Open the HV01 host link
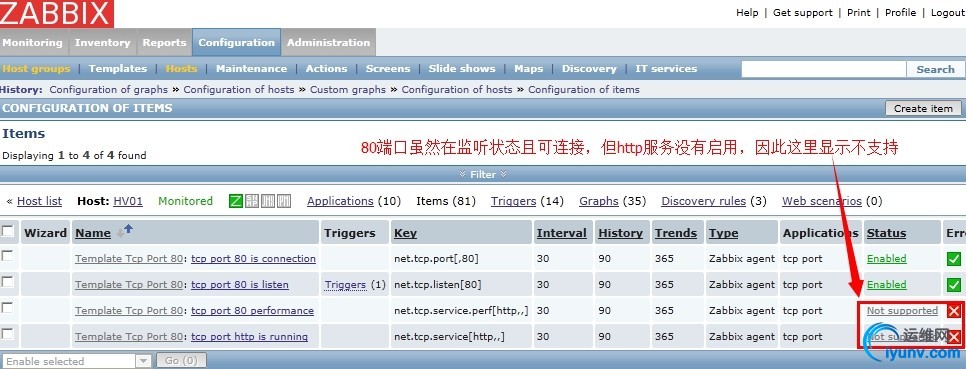Screen dimensions: 966x369 (x=128, y=201)
